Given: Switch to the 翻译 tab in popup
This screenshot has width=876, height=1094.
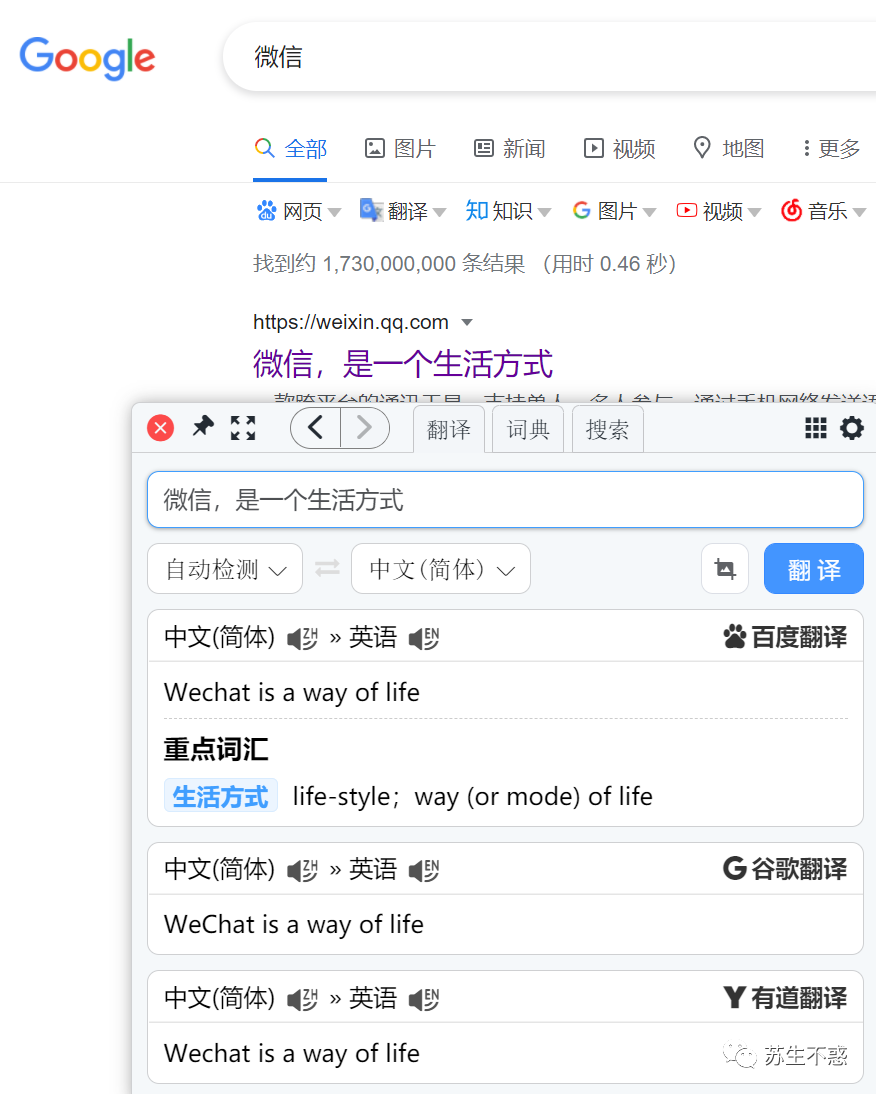Looking at the screenshot, I should click(x=448, y=429).
